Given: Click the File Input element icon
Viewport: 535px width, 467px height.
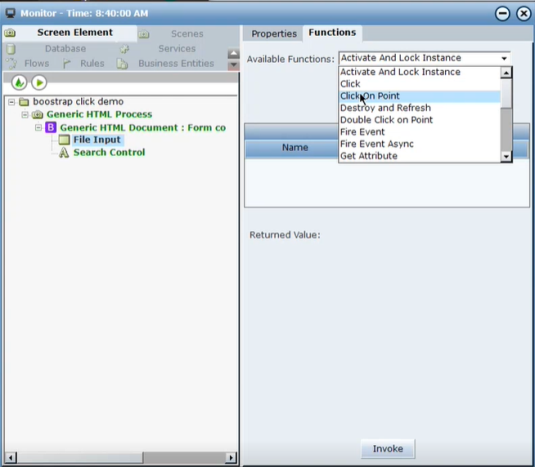Looking at the screenshot, I should click(64, 140).
